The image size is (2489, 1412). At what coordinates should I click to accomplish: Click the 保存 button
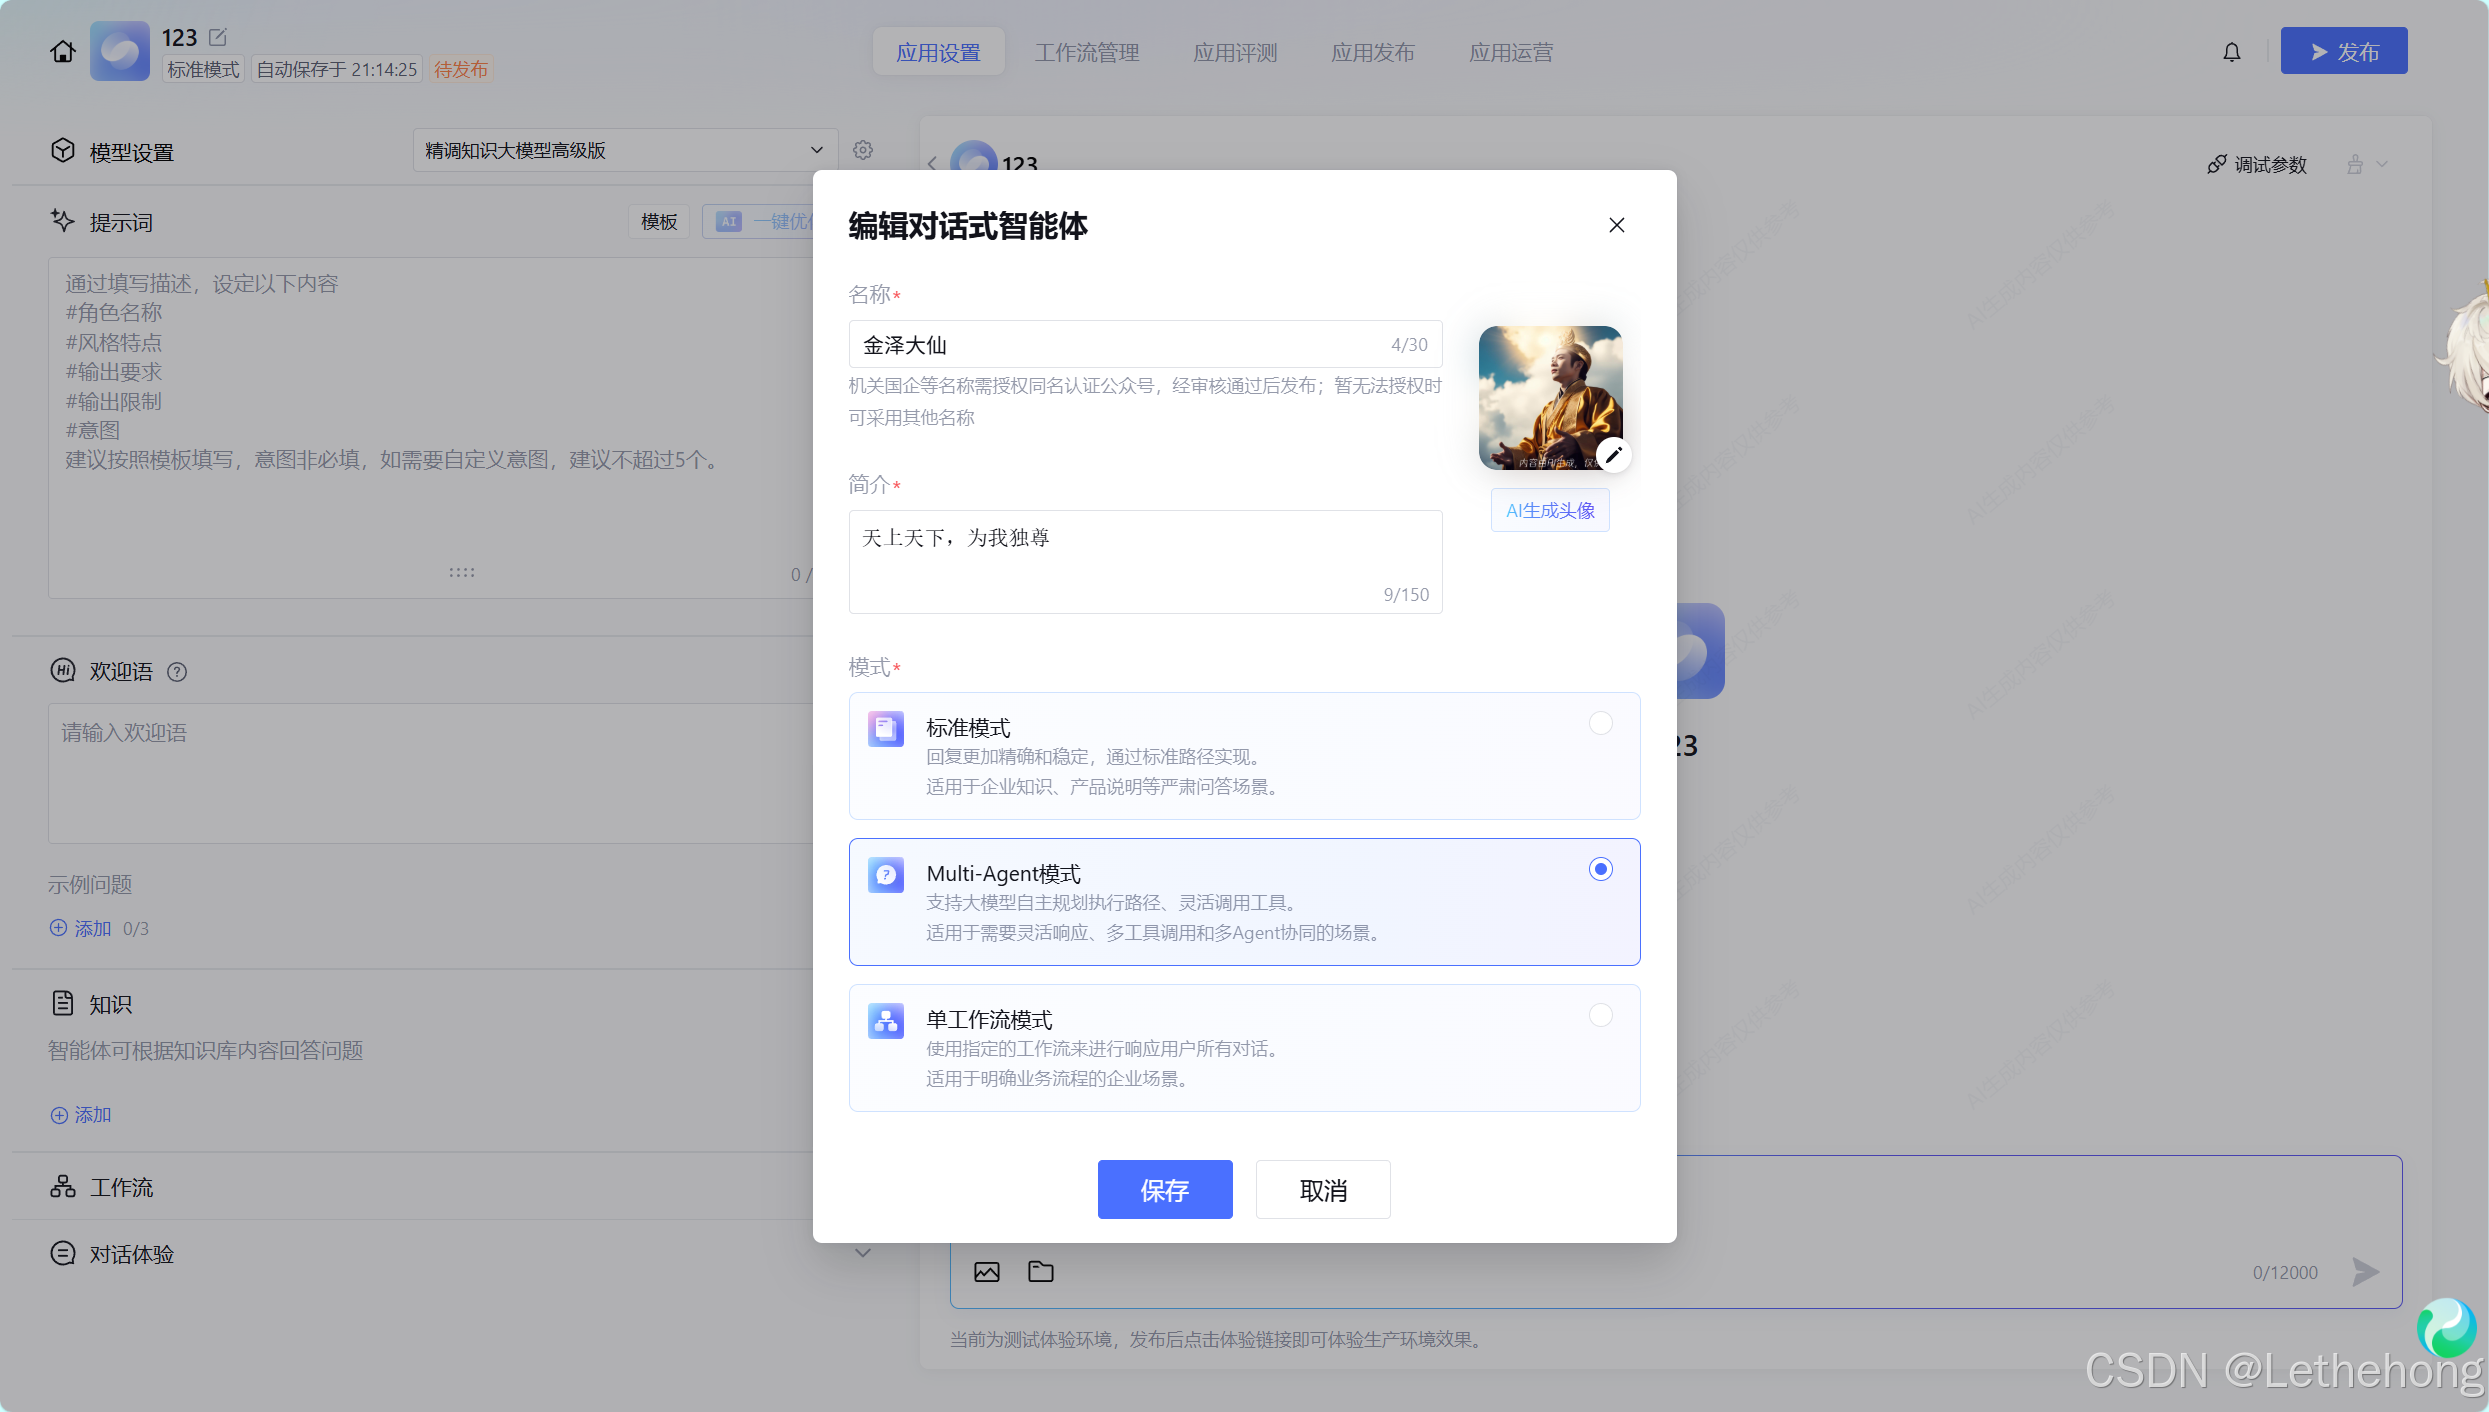click(x=1164, y=1190)
